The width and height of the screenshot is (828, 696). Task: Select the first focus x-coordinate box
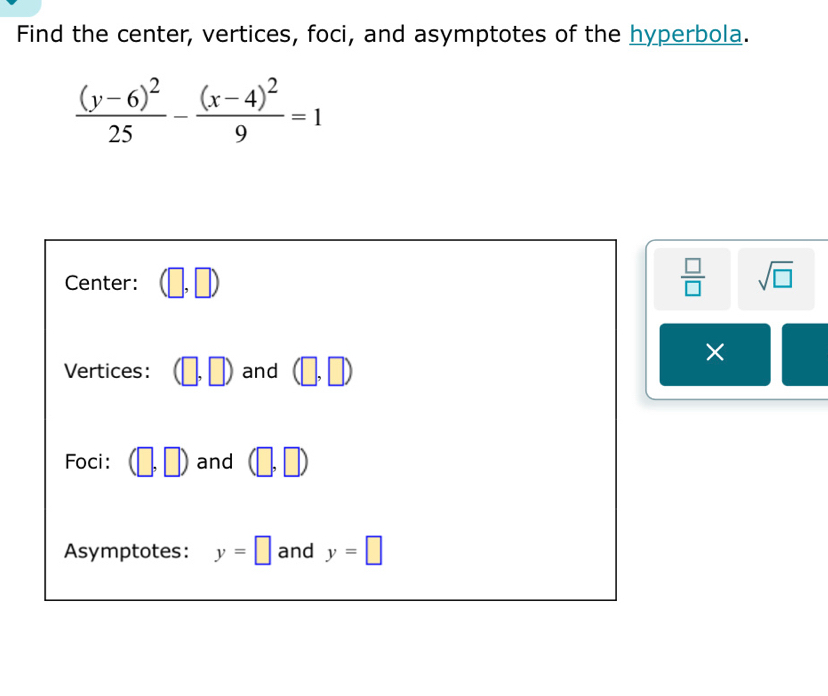click(146, 463)
